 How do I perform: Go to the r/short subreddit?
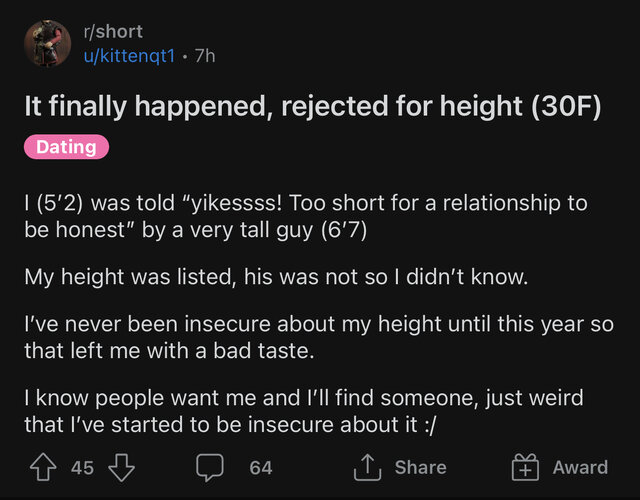tap(112, 32)
